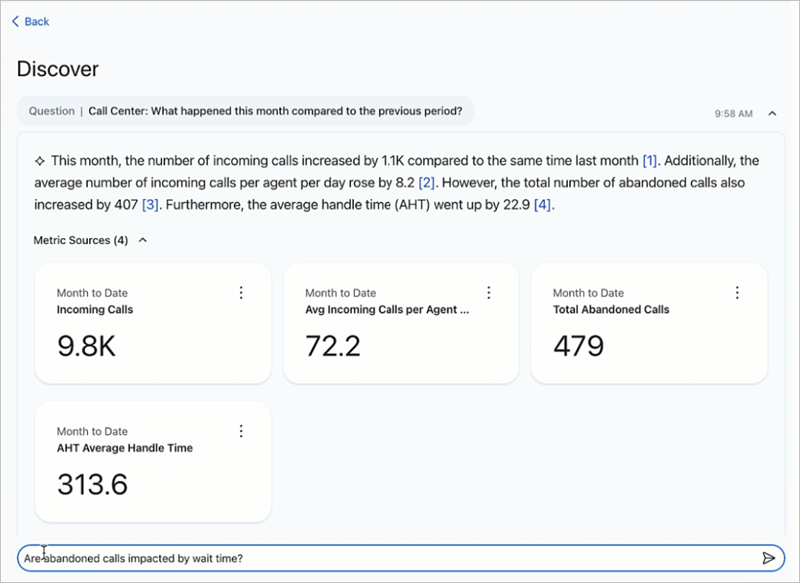Image resolution: width=800 pixels, height=583 pixels.
Task: Select the Incoming Calls 9.8K metric card
Action: pyautogui.click(x=152, y=322)
